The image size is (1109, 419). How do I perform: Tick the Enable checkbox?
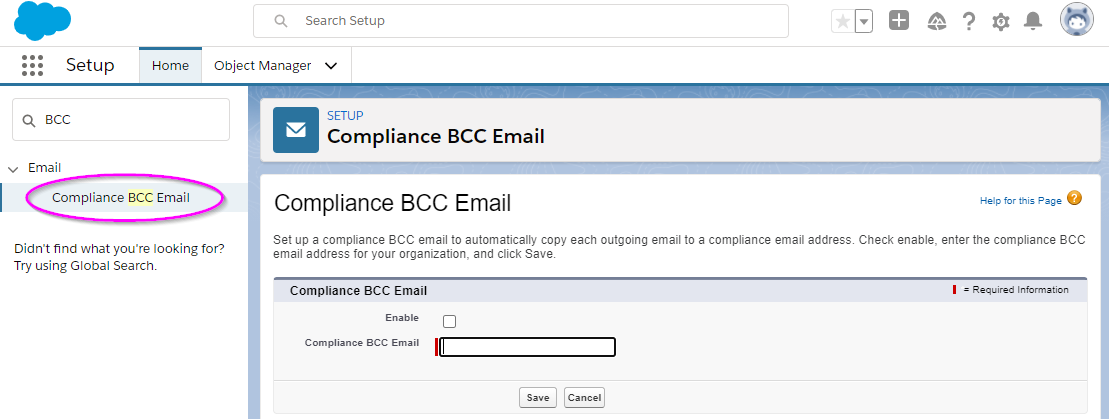tap(449, 321)
